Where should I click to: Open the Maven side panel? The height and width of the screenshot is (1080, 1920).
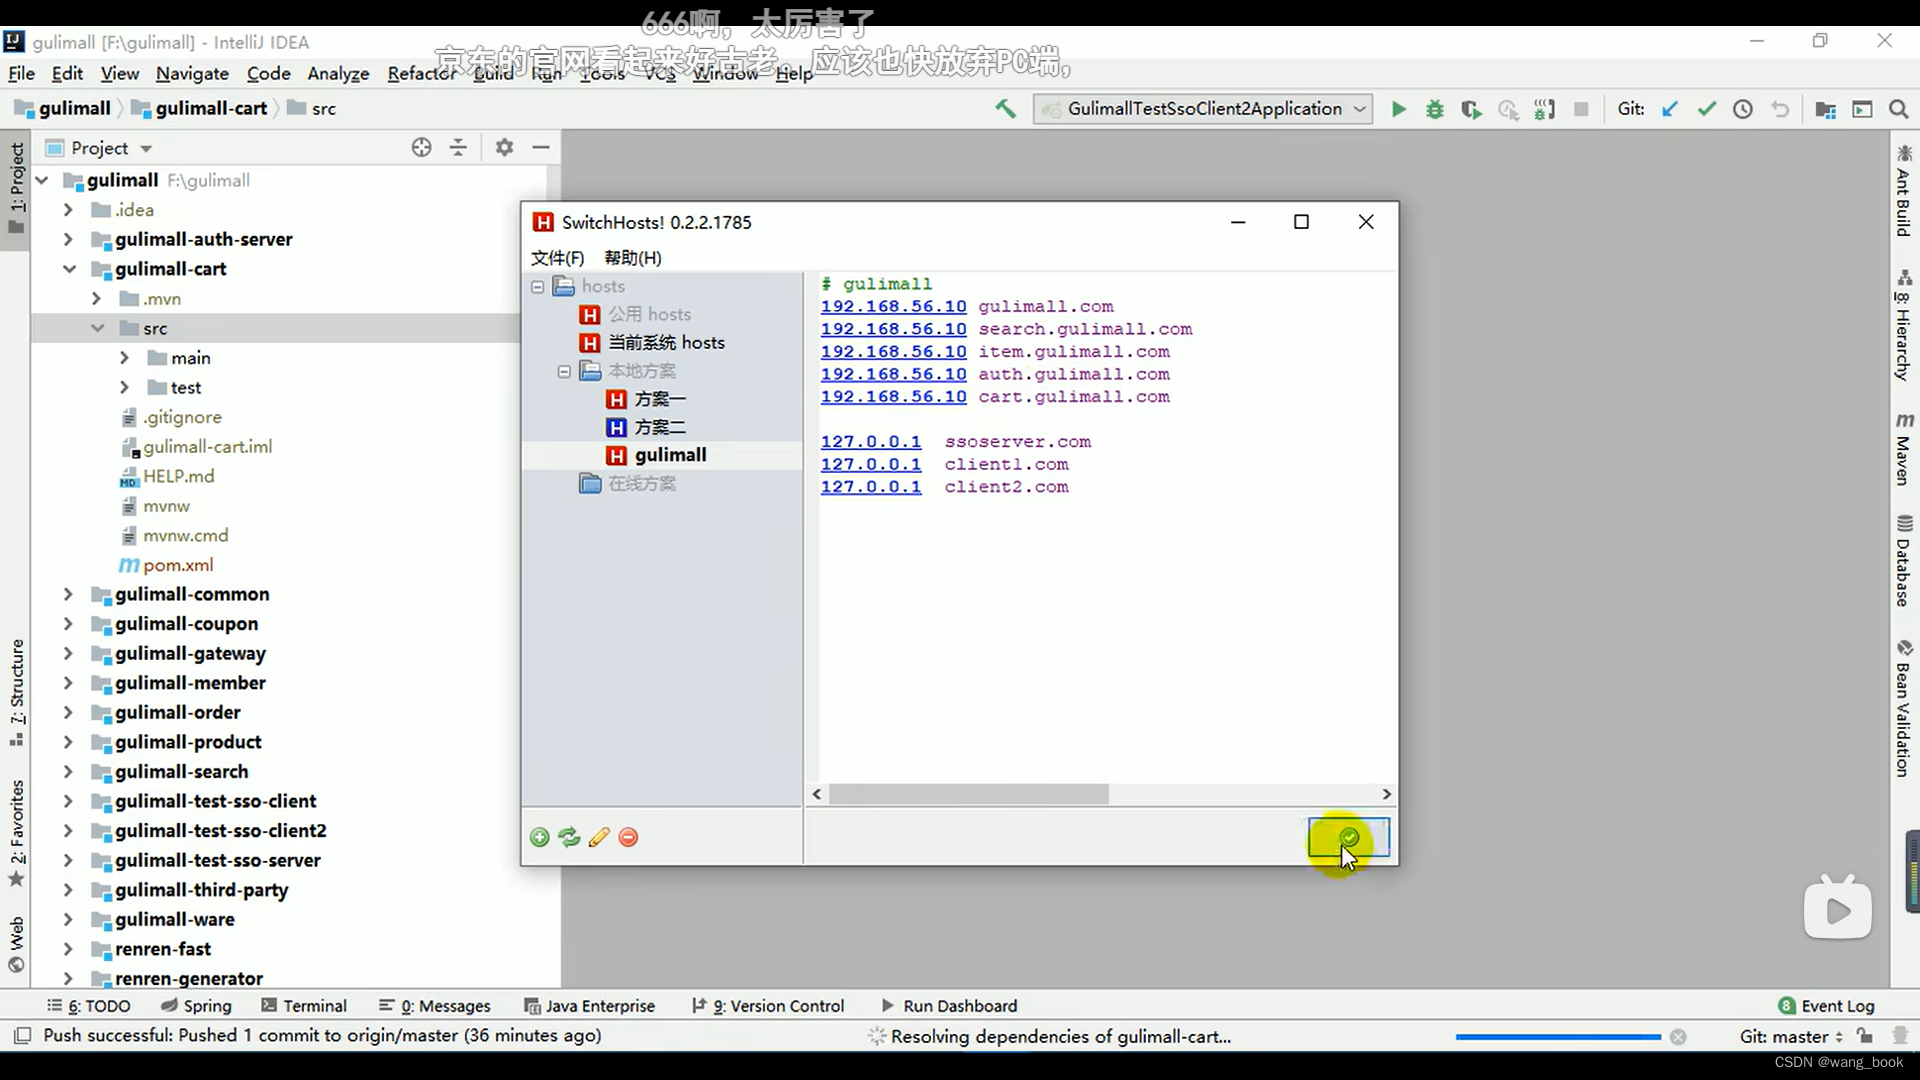coord(1904,448)
